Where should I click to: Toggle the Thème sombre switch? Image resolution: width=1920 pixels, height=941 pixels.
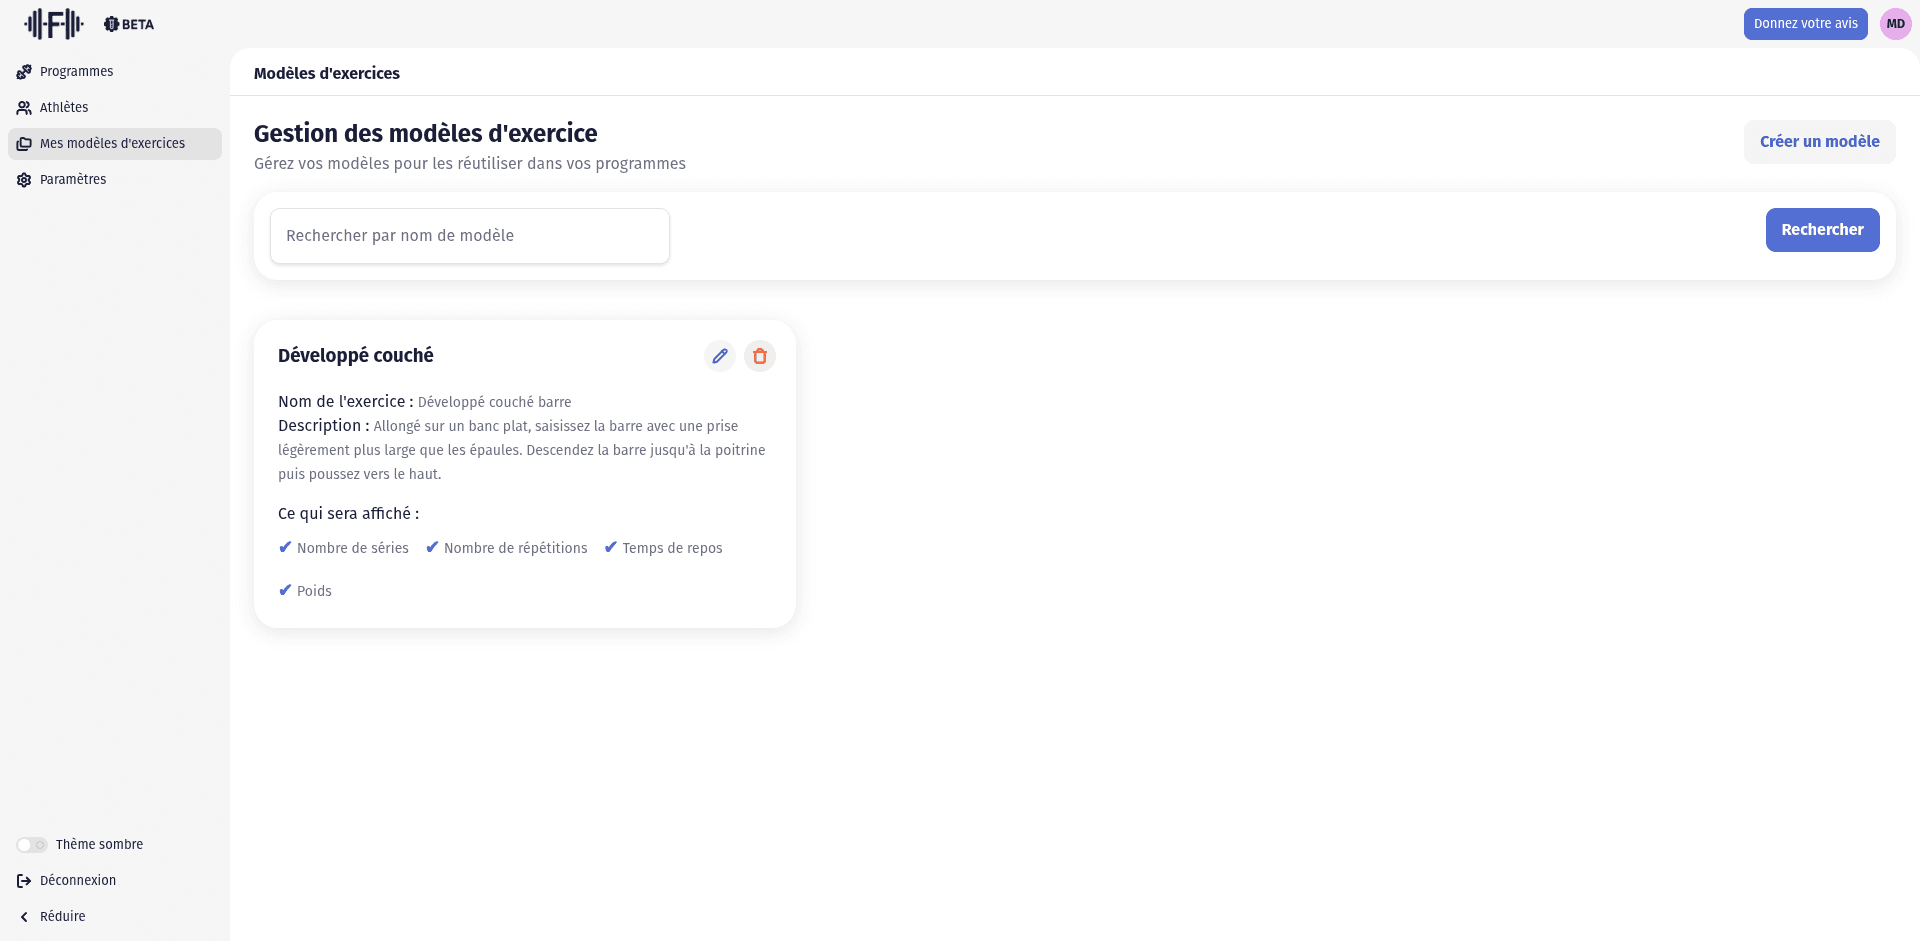tap(32, 845)
